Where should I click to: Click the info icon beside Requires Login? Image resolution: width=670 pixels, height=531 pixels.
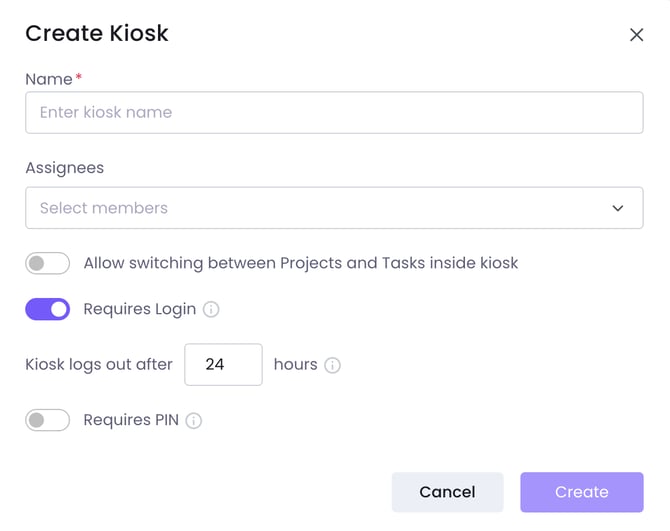pyautogui.click(x=211, y=309)
